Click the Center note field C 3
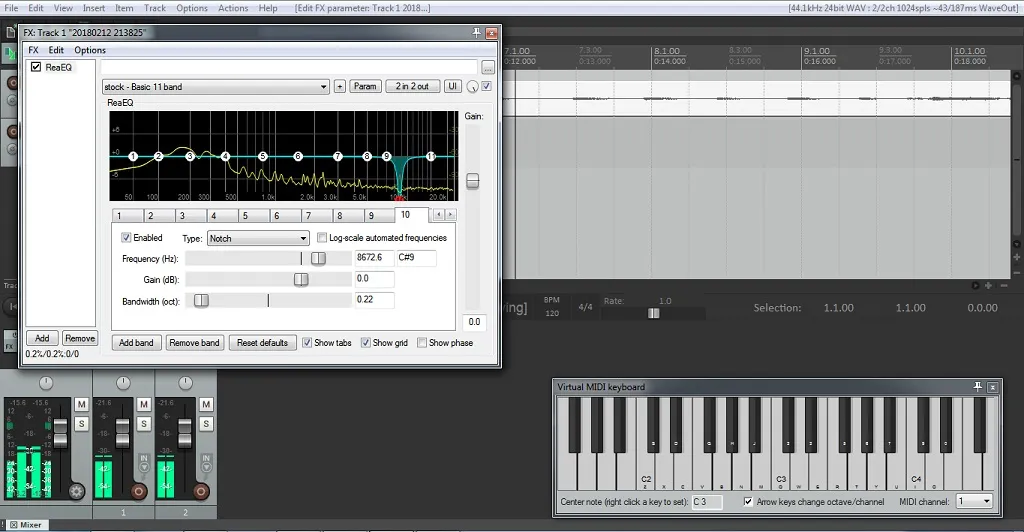 pos(707,502)
